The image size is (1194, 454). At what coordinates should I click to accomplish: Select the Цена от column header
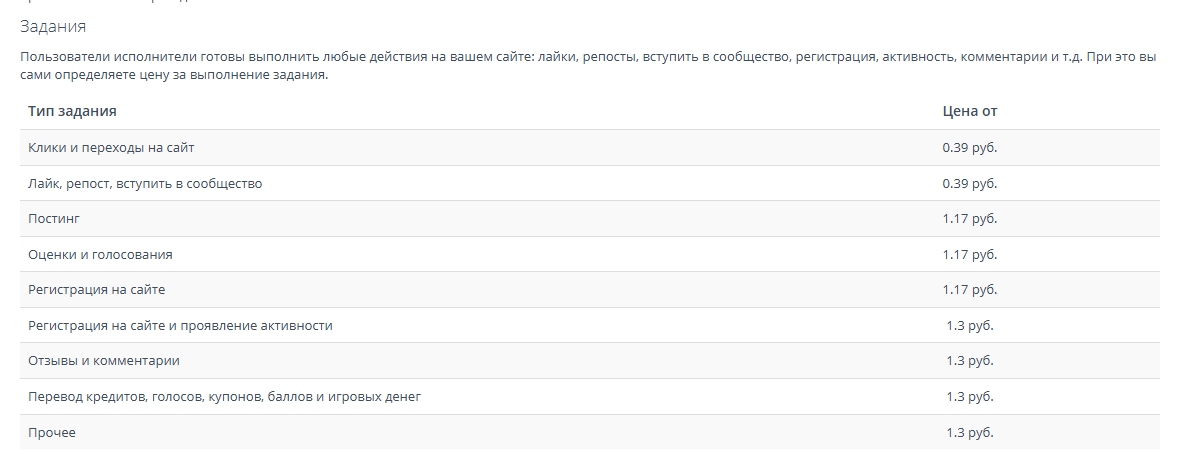(x=969, y=111)
